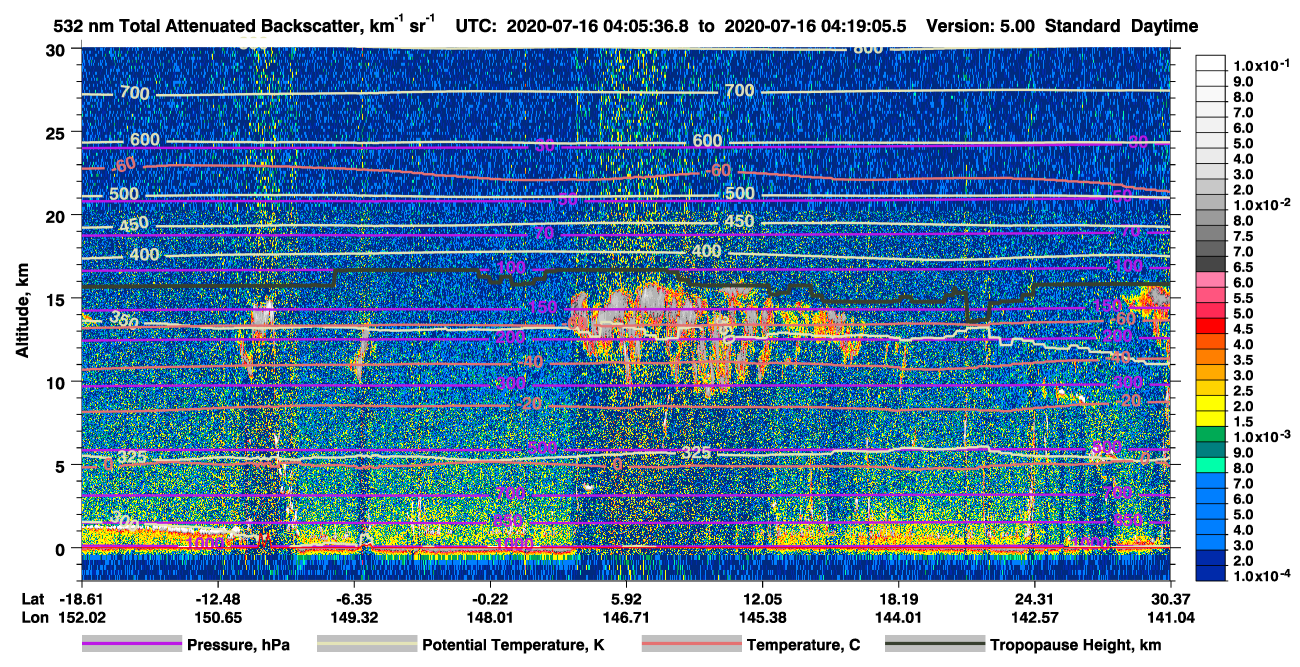Image resolution: width=1300 pixels, height=667 pixels.
Task: Click the Potential Temperature legend line swatch
Action: 366,645
